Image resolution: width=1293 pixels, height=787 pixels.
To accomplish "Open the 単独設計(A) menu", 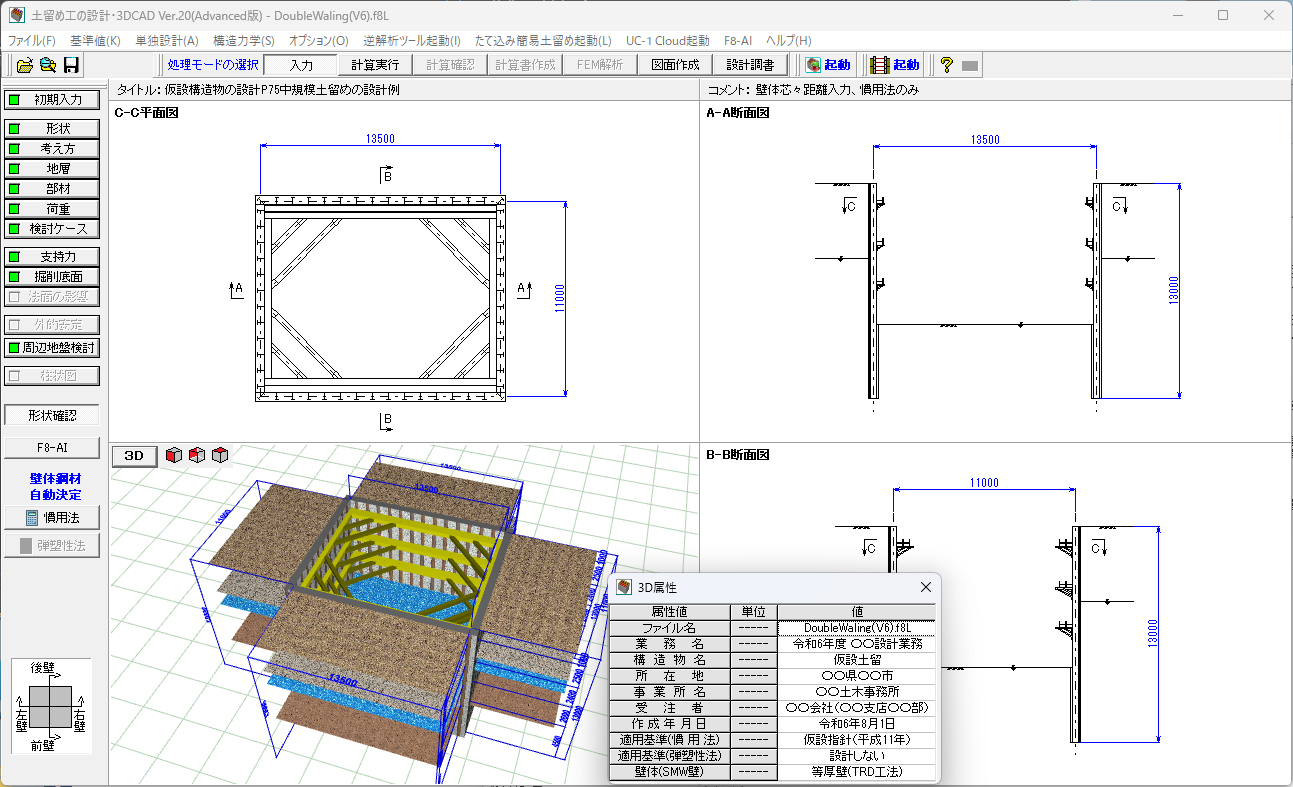I will [x=167, y=41].
